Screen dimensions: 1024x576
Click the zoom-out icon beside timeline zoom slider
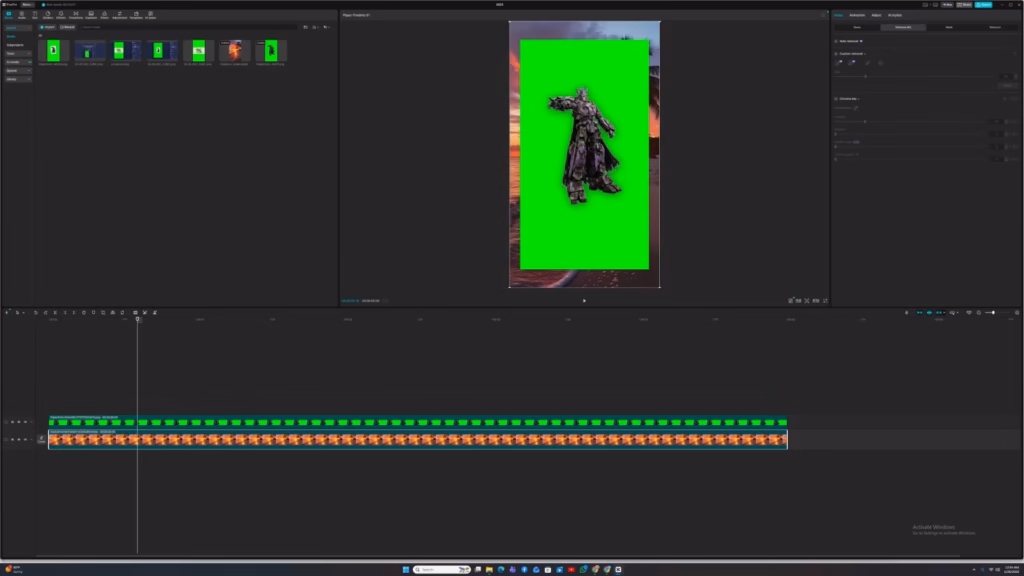(979, 313)
